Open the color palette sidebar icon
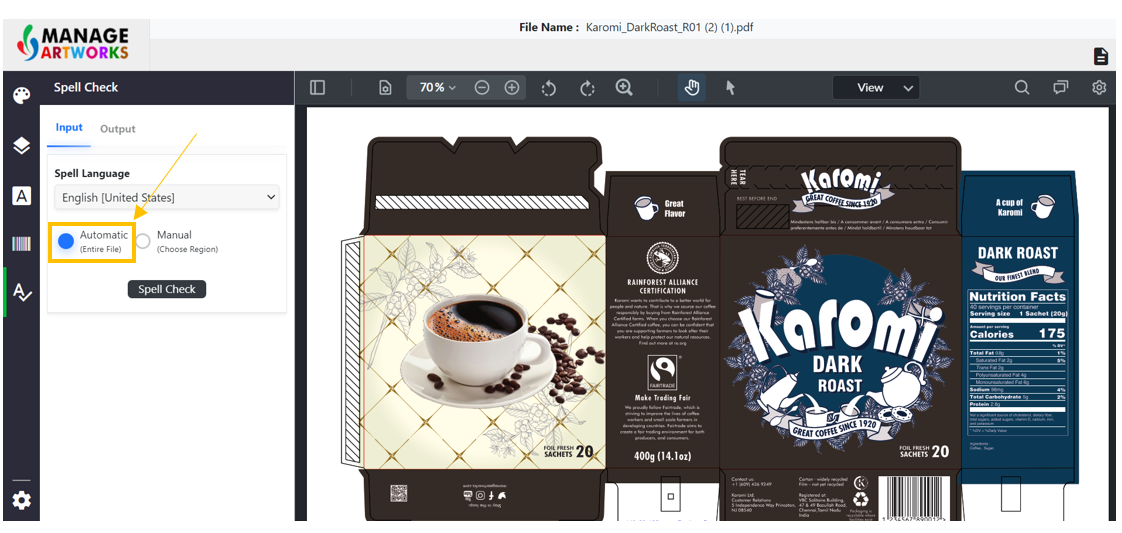Viewport: 1122px width, 533px height. coord(21,96)
